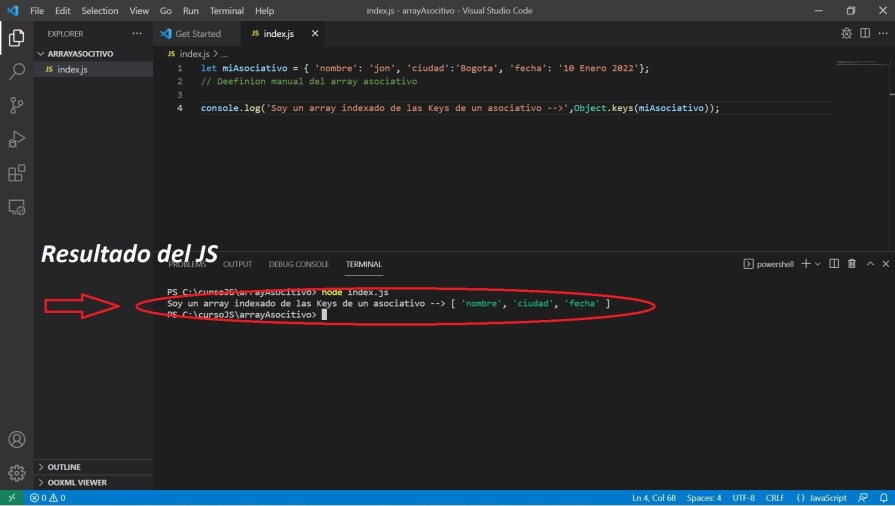Open the Accounts menu icon

[x=17, y=439]
